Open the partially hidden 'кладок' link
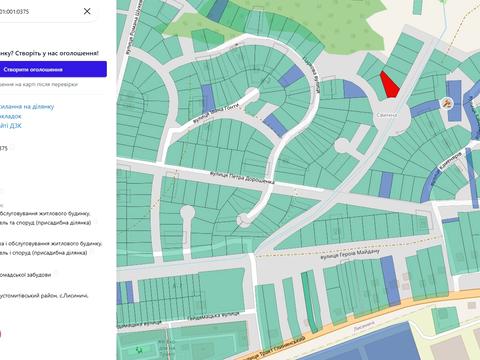 click(x=11, y=116)
